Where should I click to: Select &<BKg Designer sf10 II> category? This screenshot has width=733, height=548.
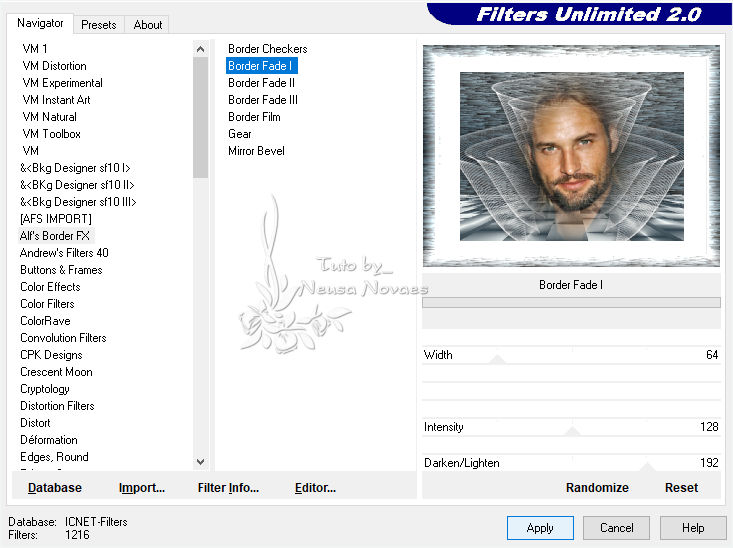click(x=77, y=185)
